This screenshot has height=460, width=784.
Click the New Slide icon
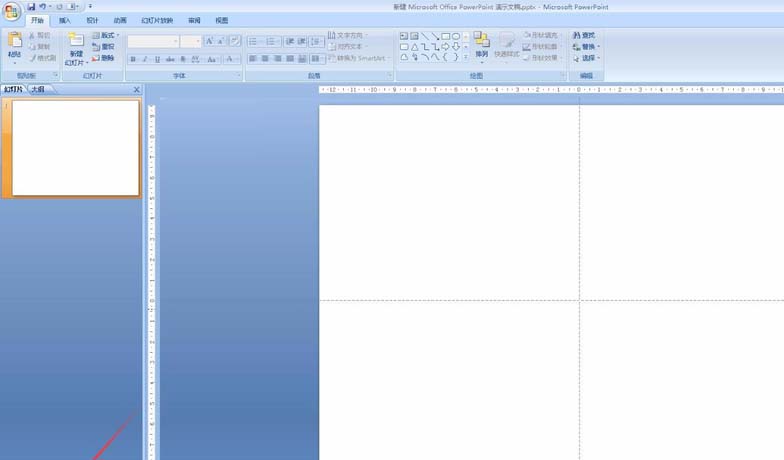click(76, 40)
